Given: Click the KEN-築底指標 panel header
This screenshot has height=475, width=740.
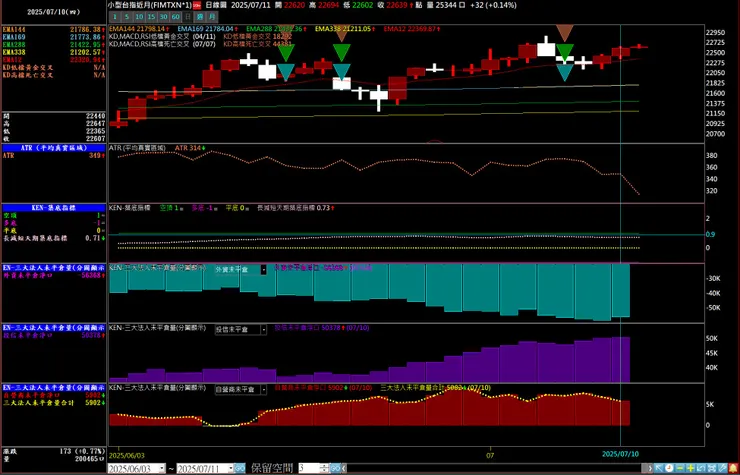Looking at the screenshot, I should click(x=54, y=208).
